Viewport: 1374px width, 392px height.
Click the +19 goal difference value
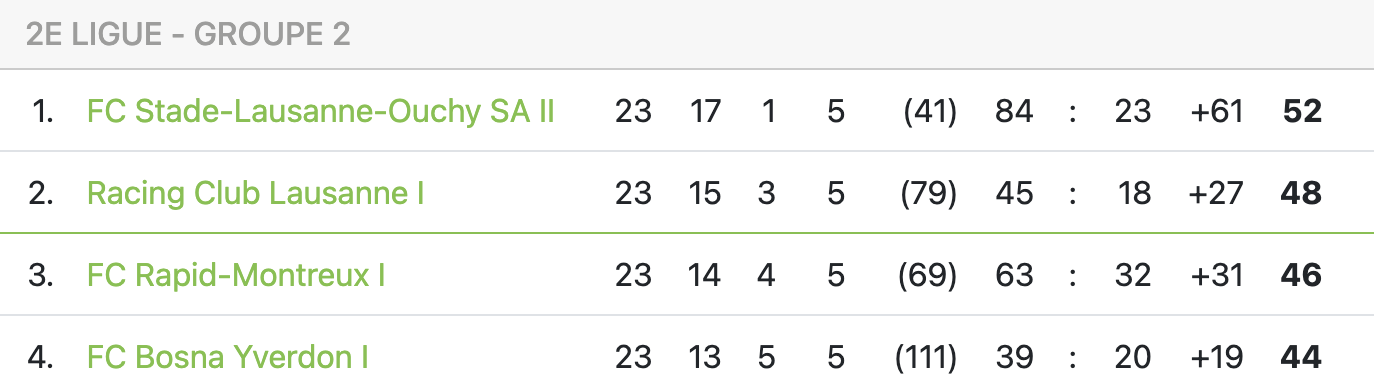point(1216,357)
